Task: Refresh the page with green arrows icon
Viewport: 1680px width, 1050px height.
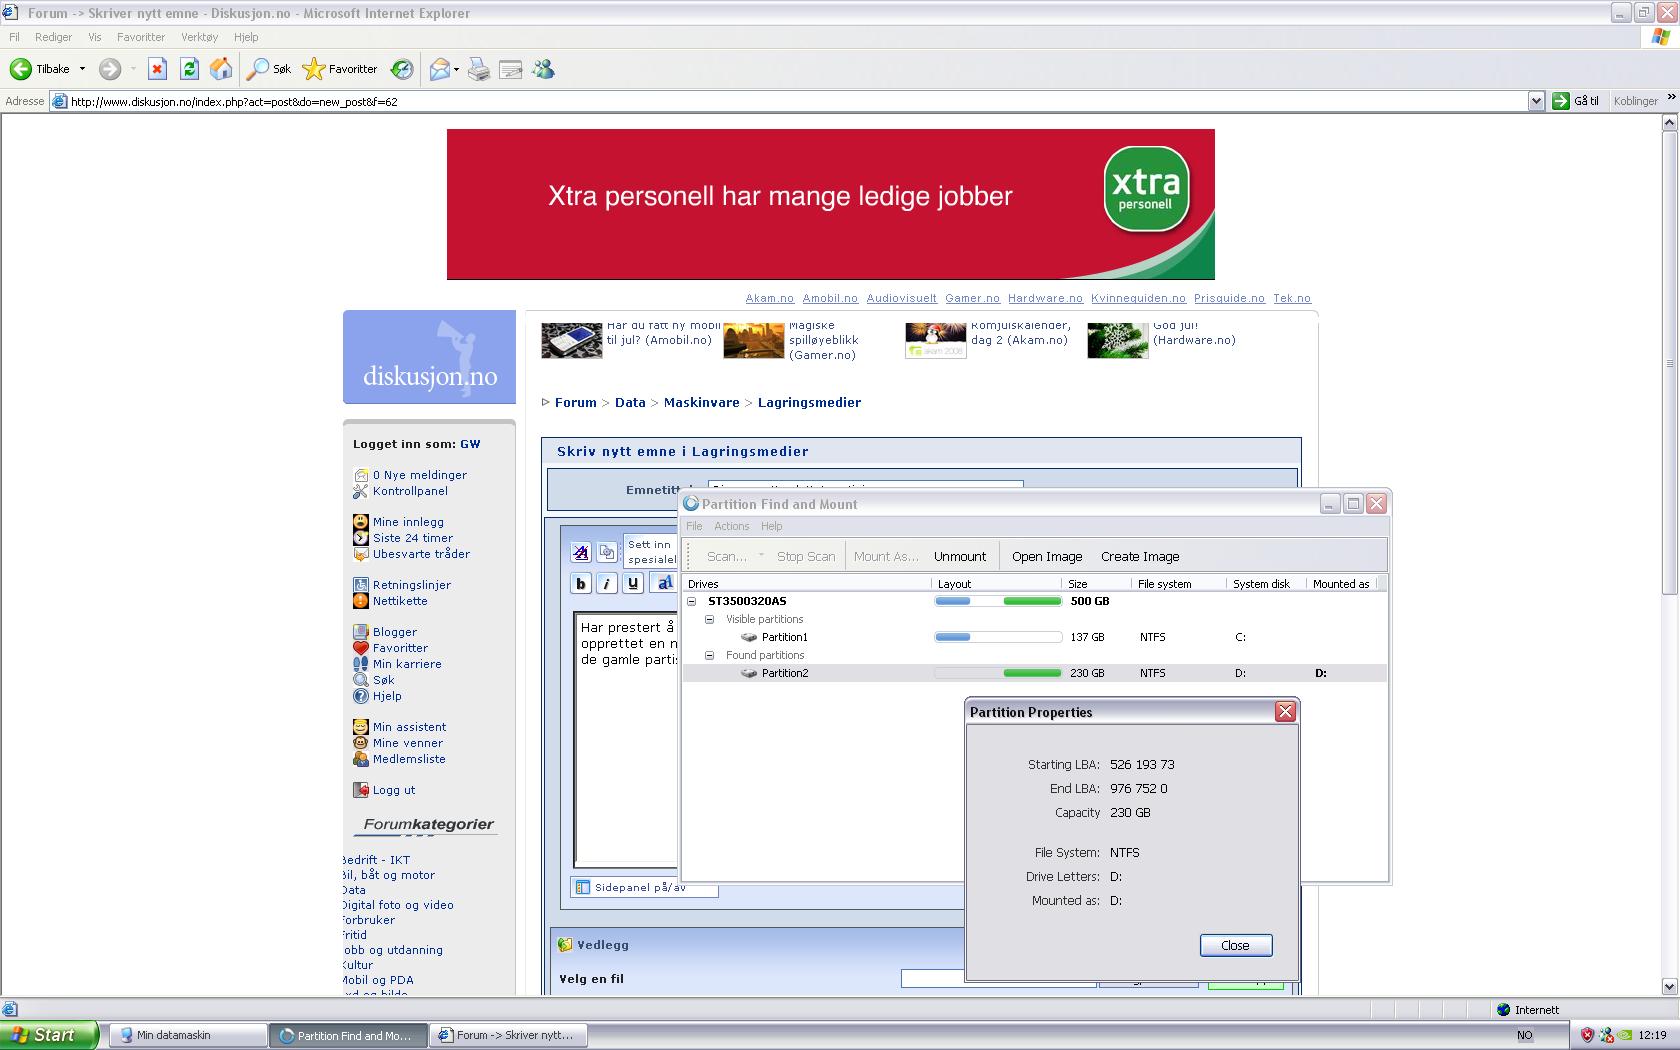Action: (189, 69)
